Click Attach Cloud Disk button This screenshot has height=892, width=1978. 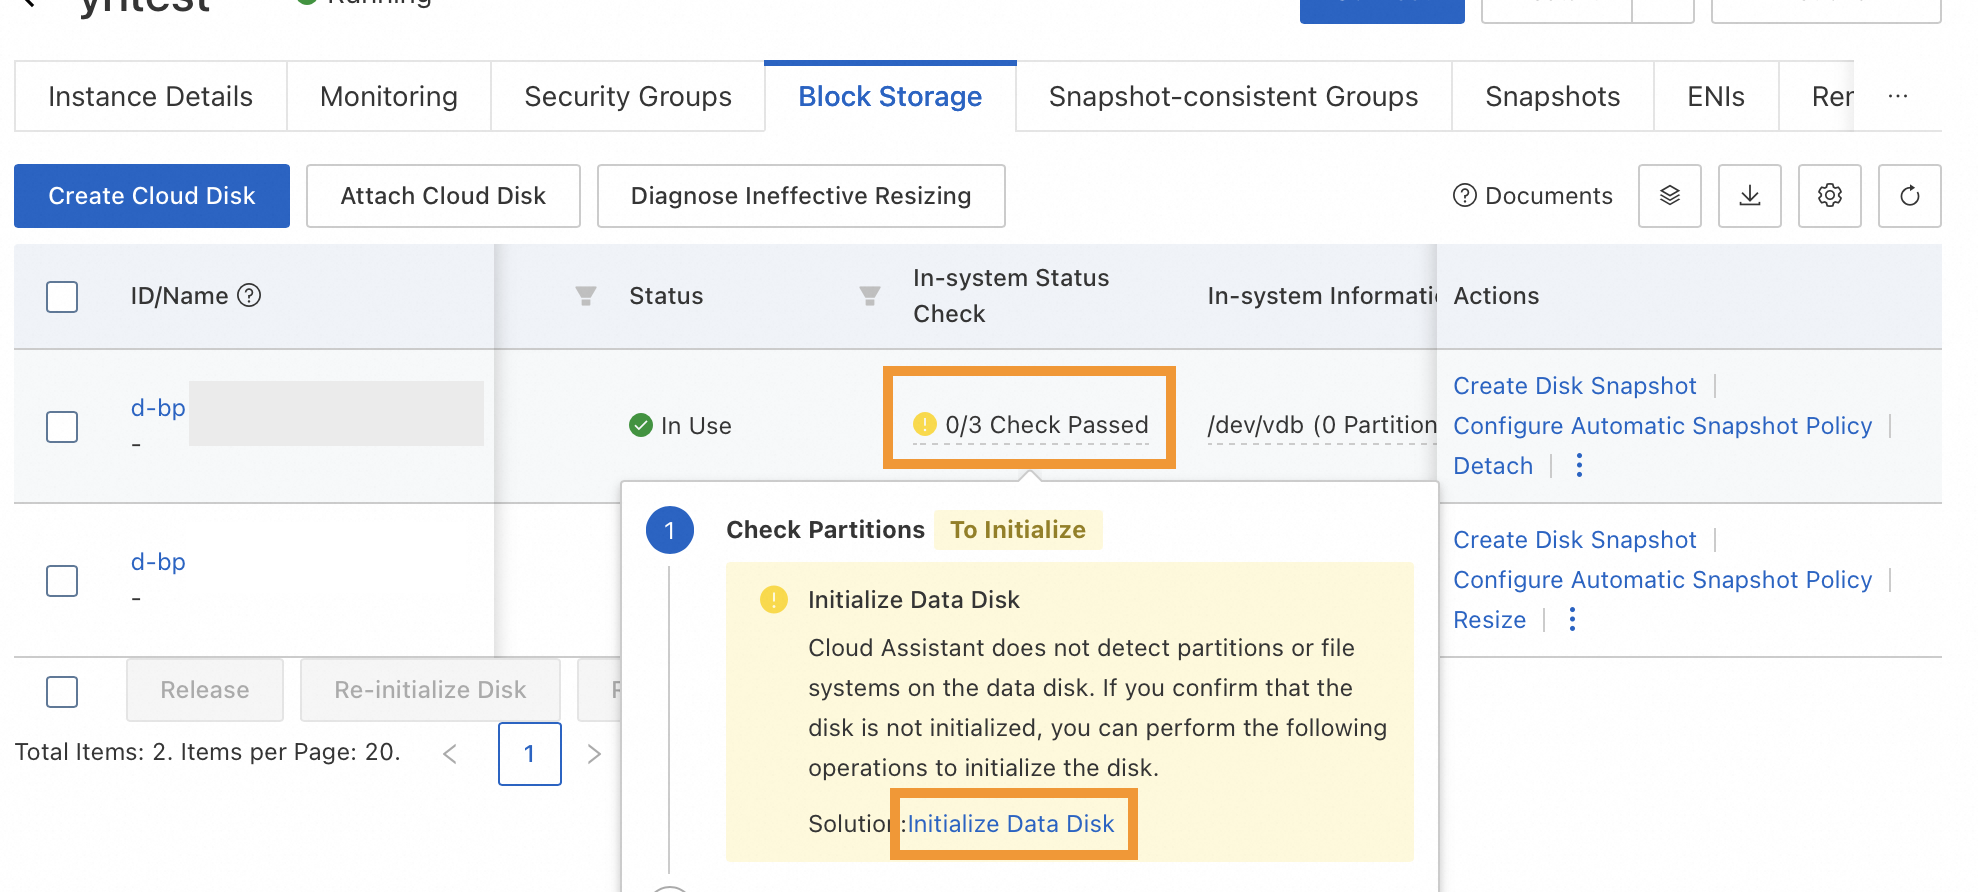point(443,196)
